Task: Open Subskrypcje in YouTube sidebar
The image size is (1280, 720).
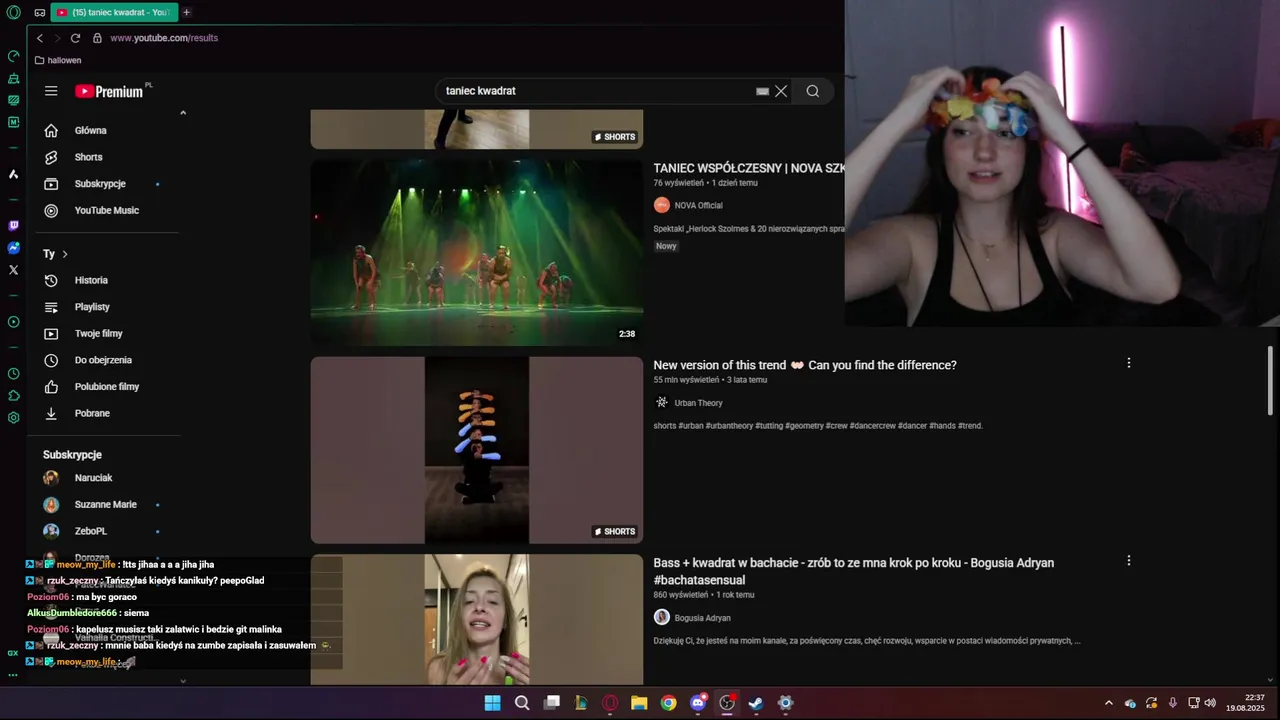Action: [x=100, y=184]
